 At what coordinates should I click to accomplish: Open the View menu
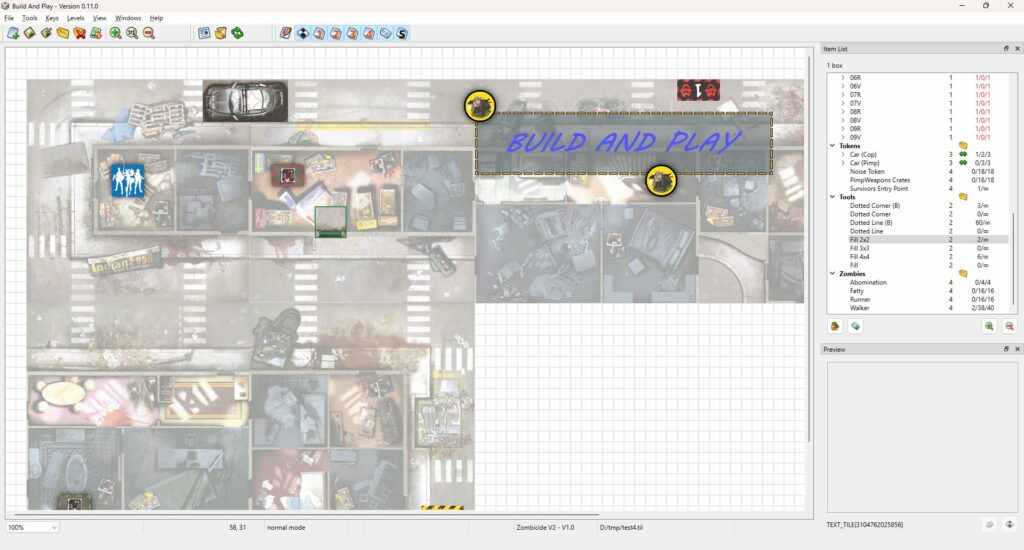point(99,18)
